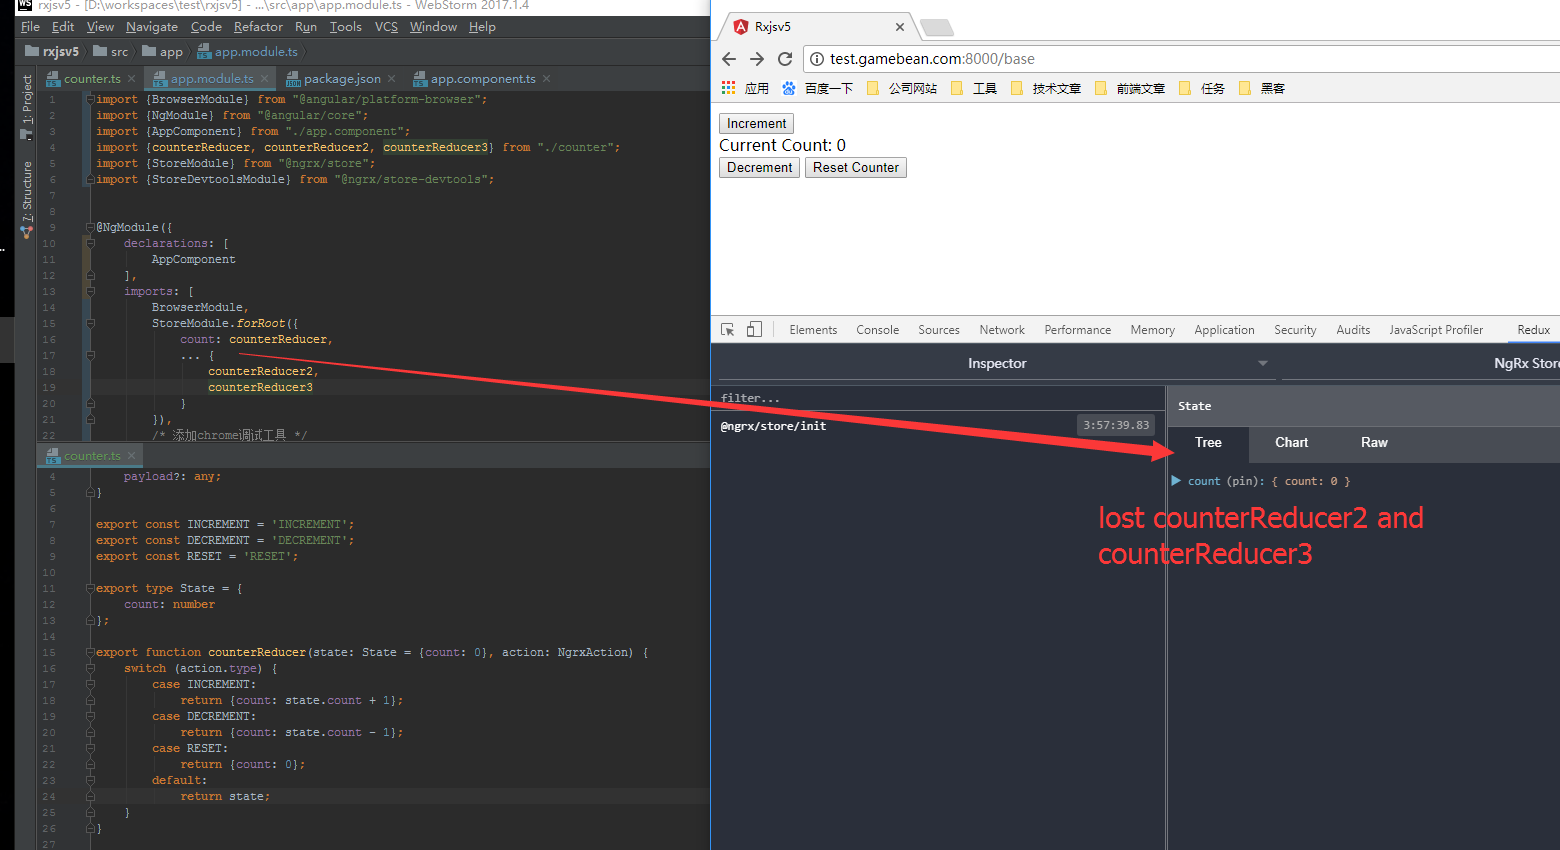Screen dimensions: 1560x850
Task: Open 工具 bookmark folder
Action: (x=974, y=88)
